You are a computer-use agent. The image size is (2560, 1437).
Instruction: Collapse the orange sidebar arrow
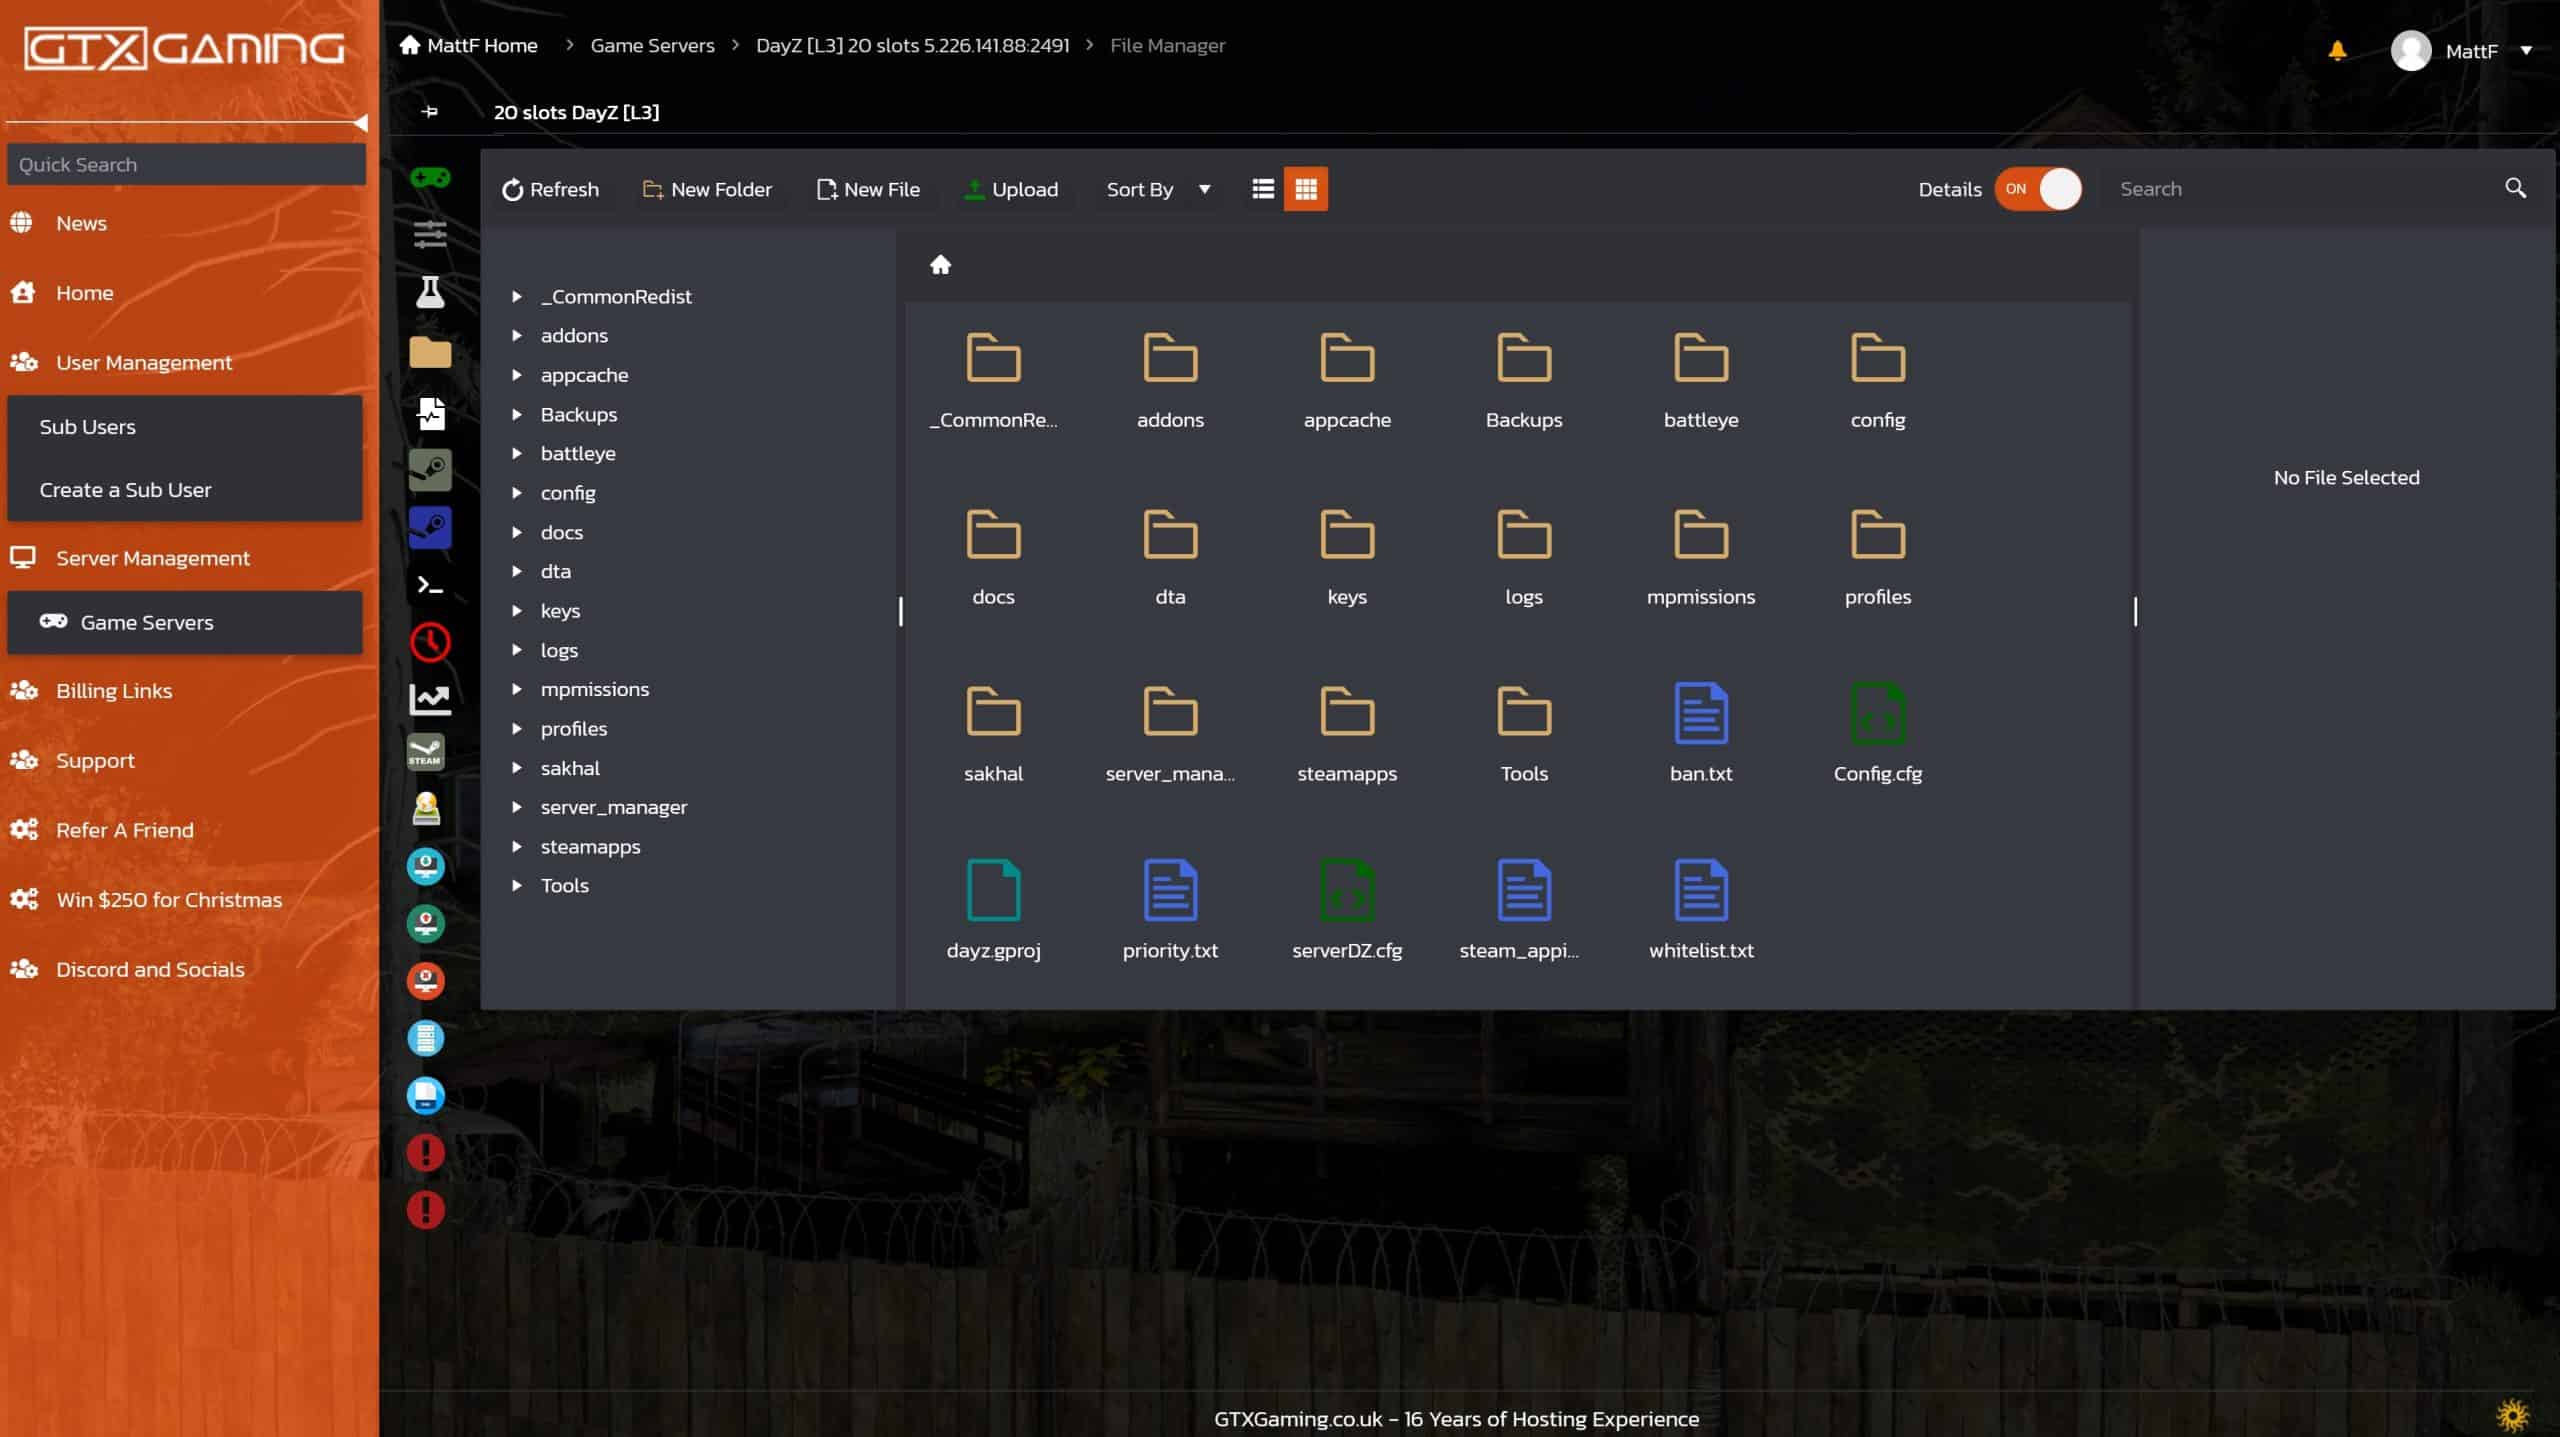point(361,123)
